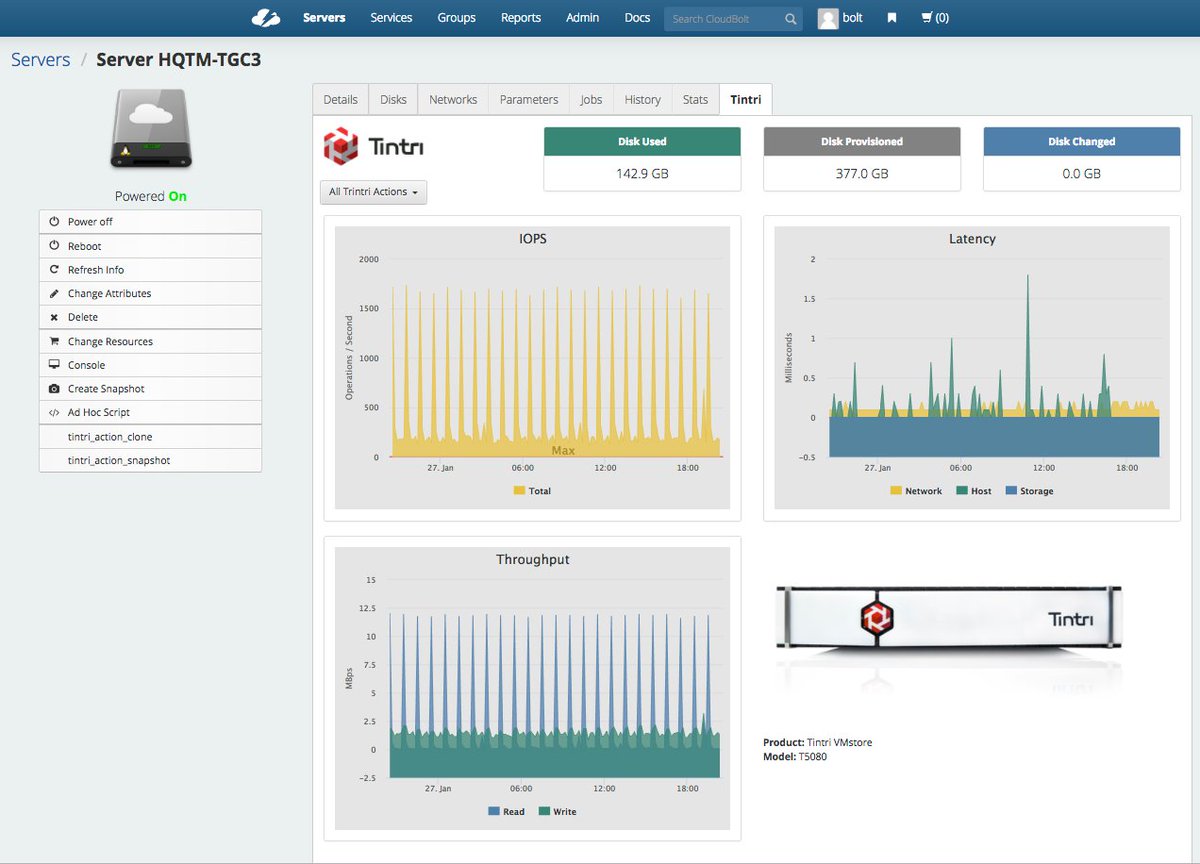Click the Tintri logo in the tab
The image size is (1200, 864).
[373, 146]
